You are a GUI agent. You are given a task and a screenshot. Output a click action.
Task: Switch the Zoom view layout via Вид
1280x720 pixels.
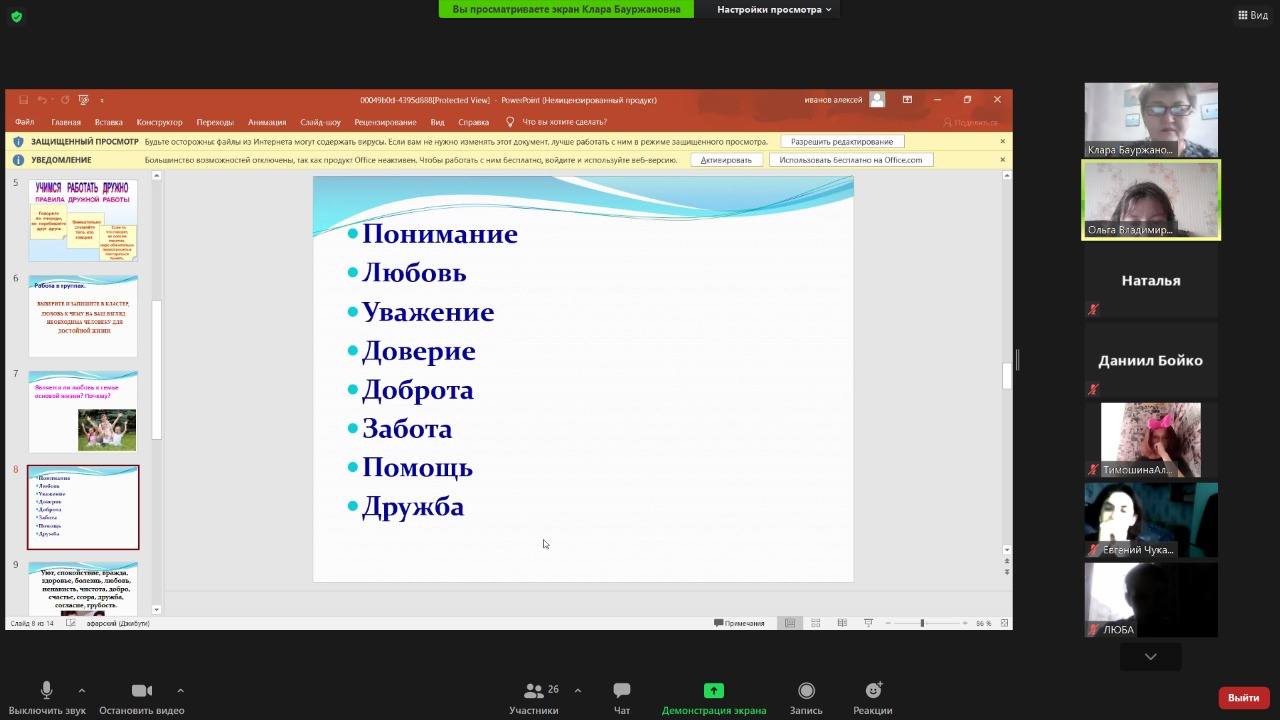click(1252, 15)
